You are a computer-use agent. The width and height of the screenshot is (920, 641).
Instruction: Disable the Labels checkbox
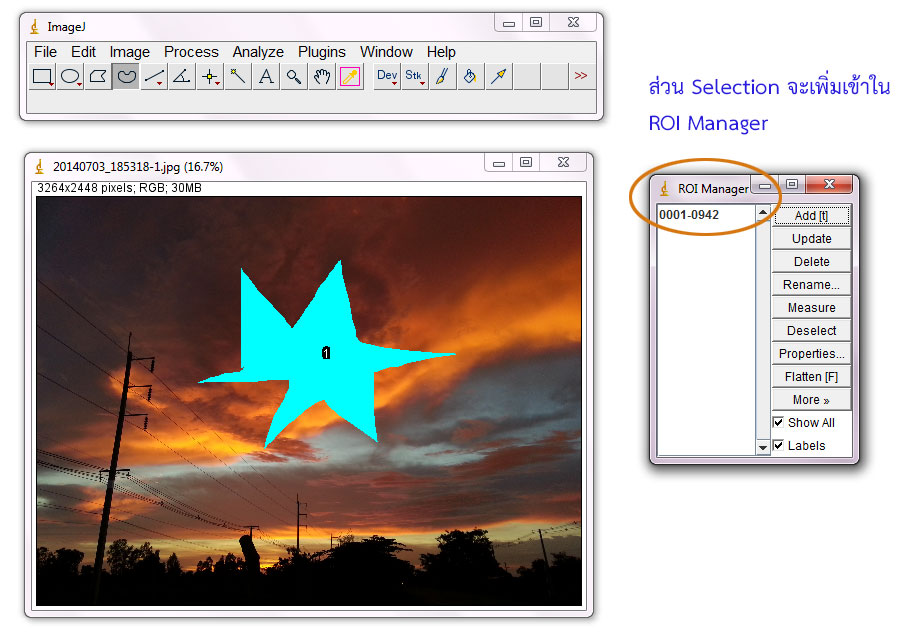[778, 445]
